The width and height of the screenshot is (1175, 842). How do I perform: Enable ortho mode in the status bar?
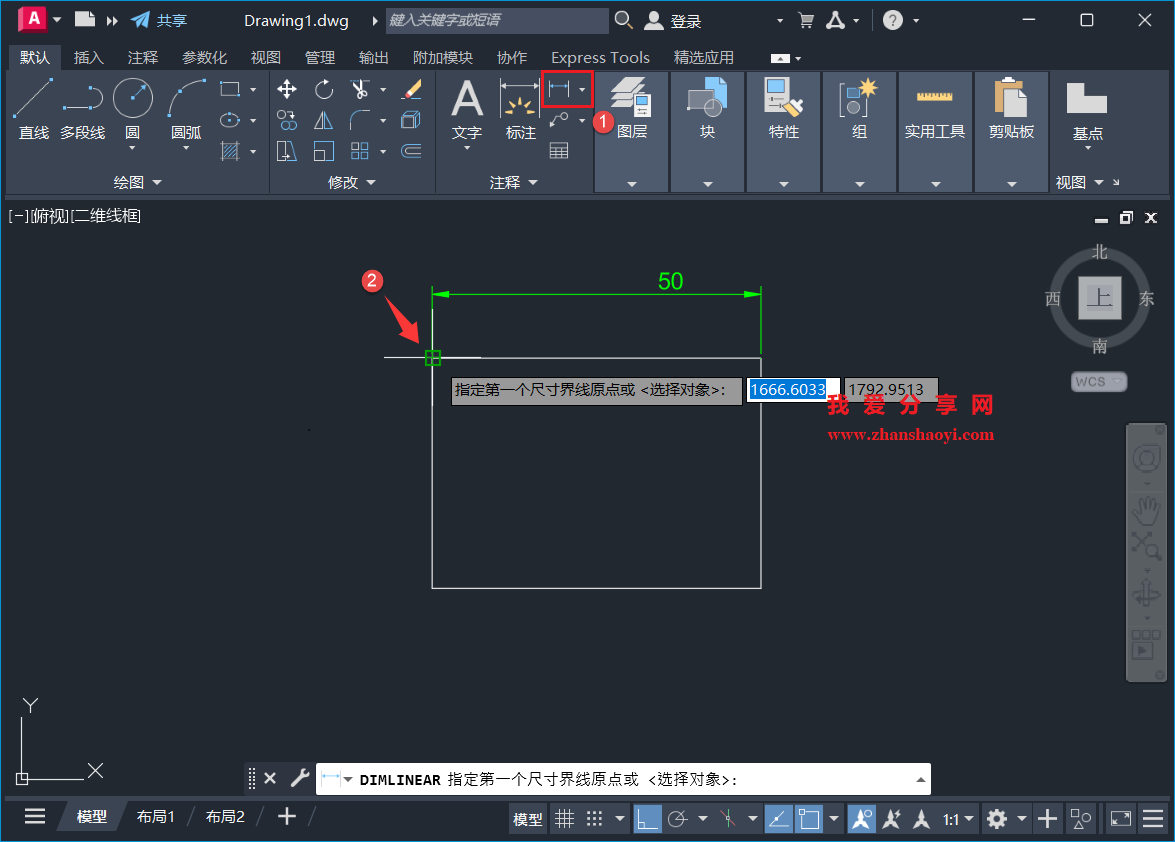[x=648, y=818]
